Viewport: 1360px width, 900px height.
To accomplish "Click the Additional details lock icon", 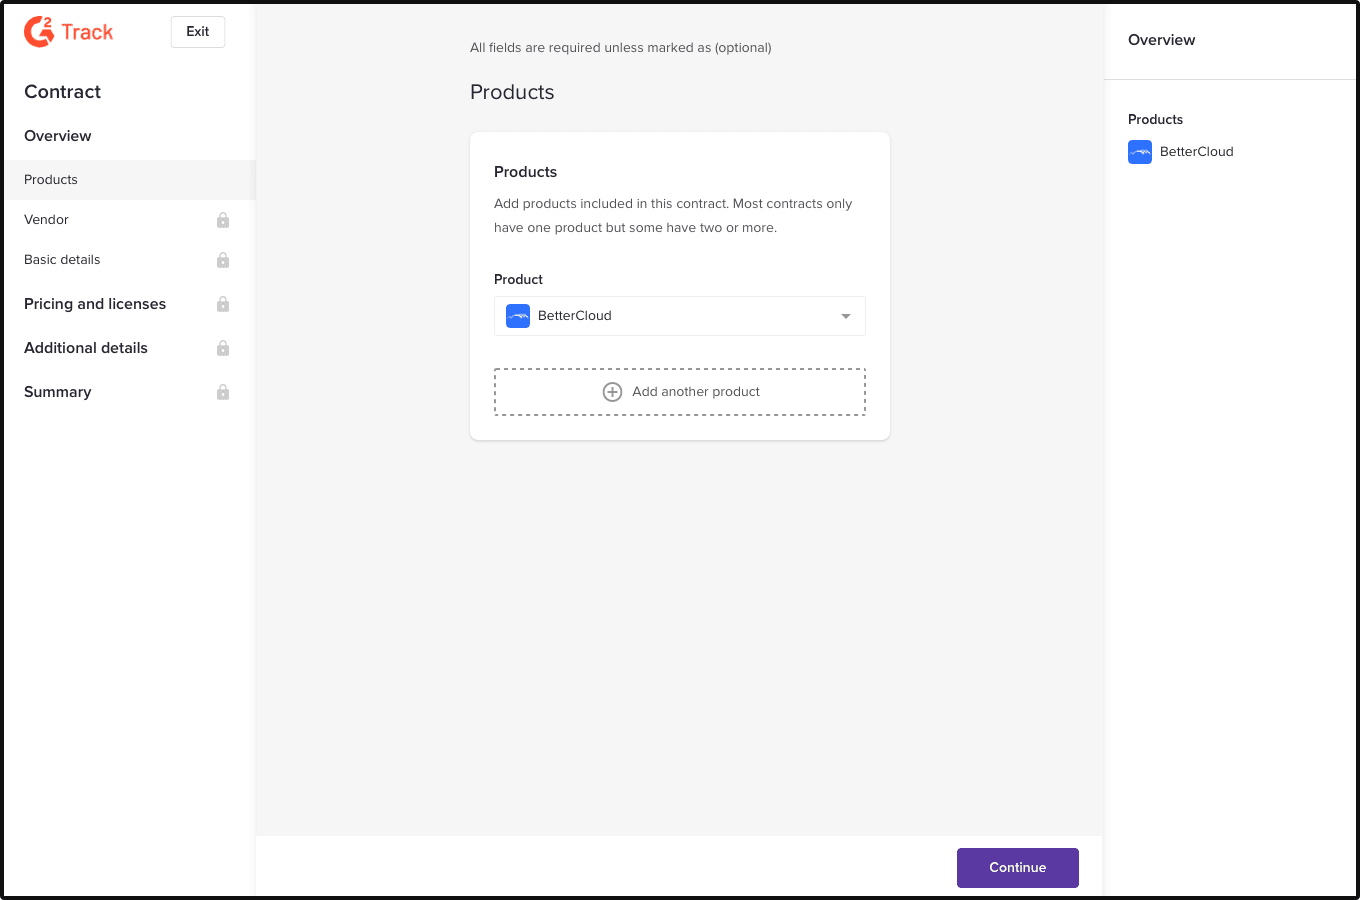I will pyautogui.click(x=223, y=348).
